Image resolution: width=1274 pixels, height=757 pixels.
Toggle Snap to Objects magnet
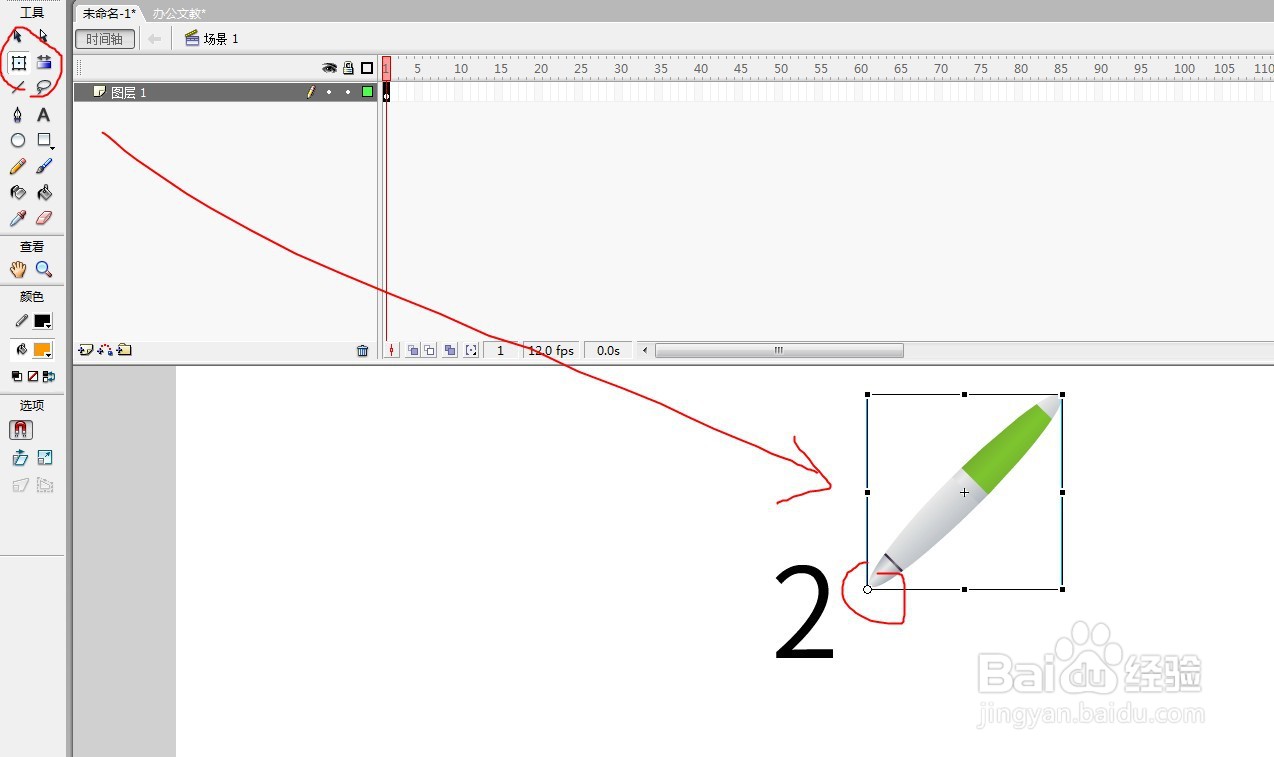point(21,430)
